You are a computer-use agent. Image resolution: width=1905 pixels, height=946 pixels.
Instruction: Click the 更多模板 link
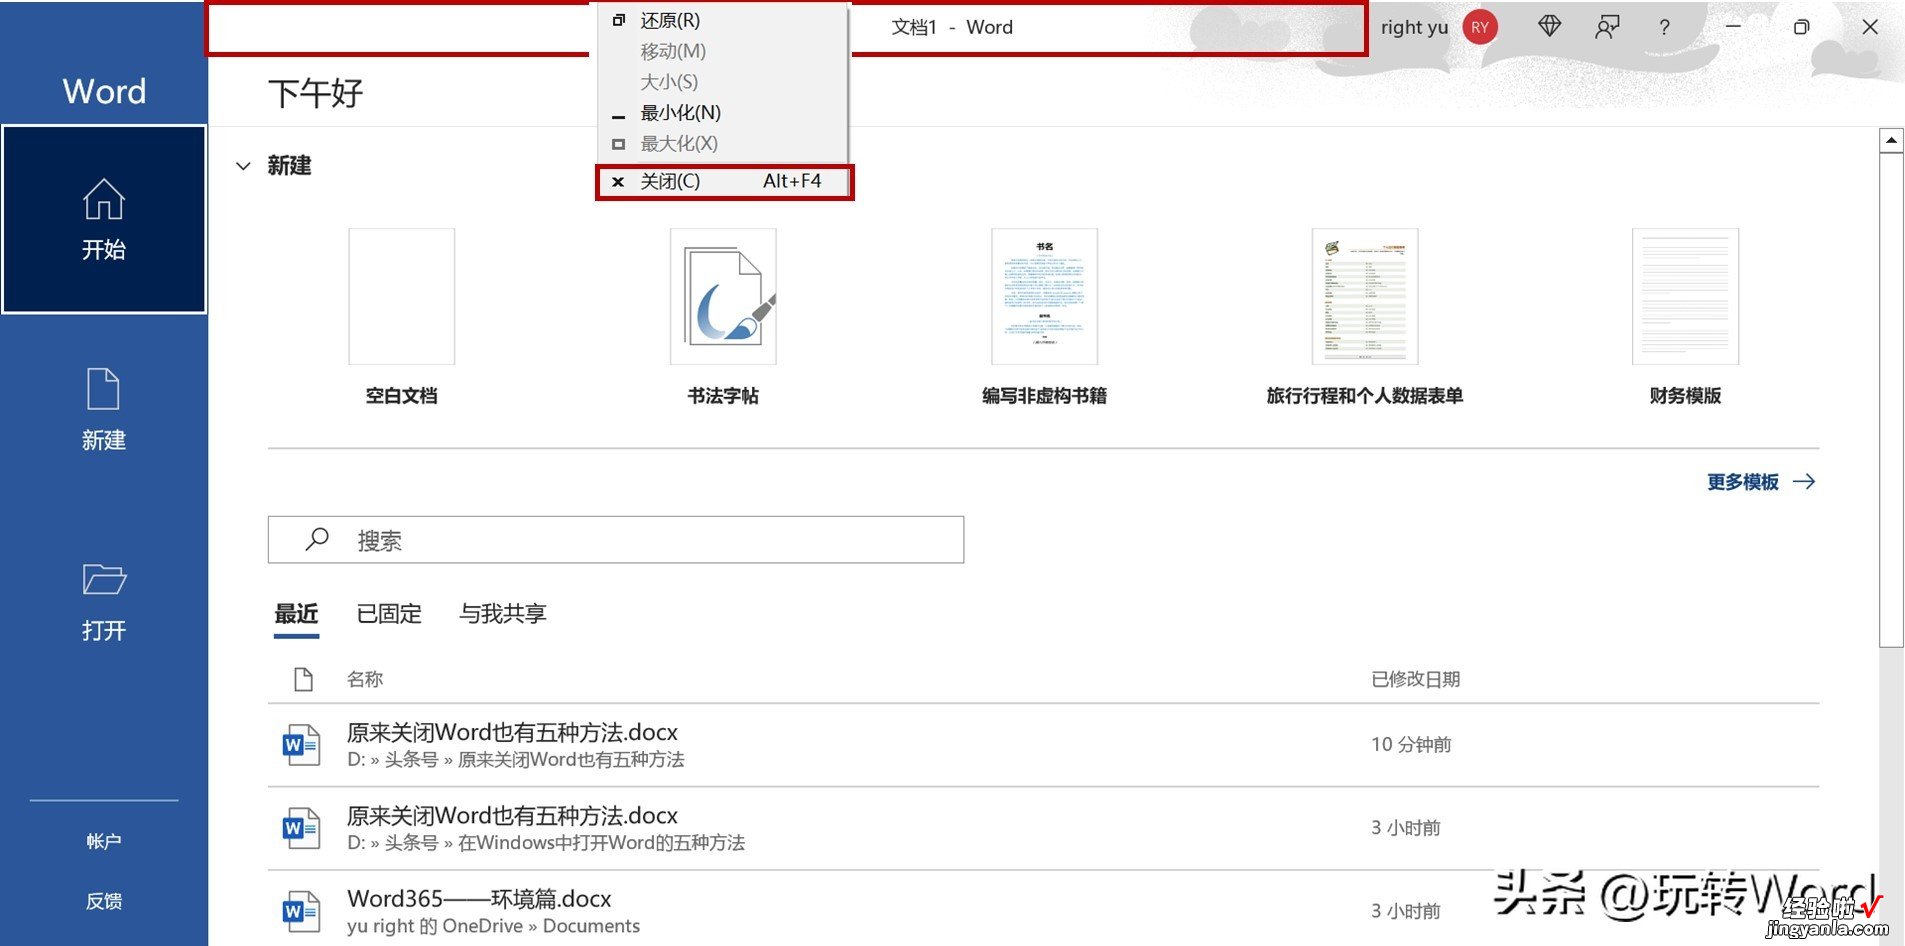point(1761,482)
